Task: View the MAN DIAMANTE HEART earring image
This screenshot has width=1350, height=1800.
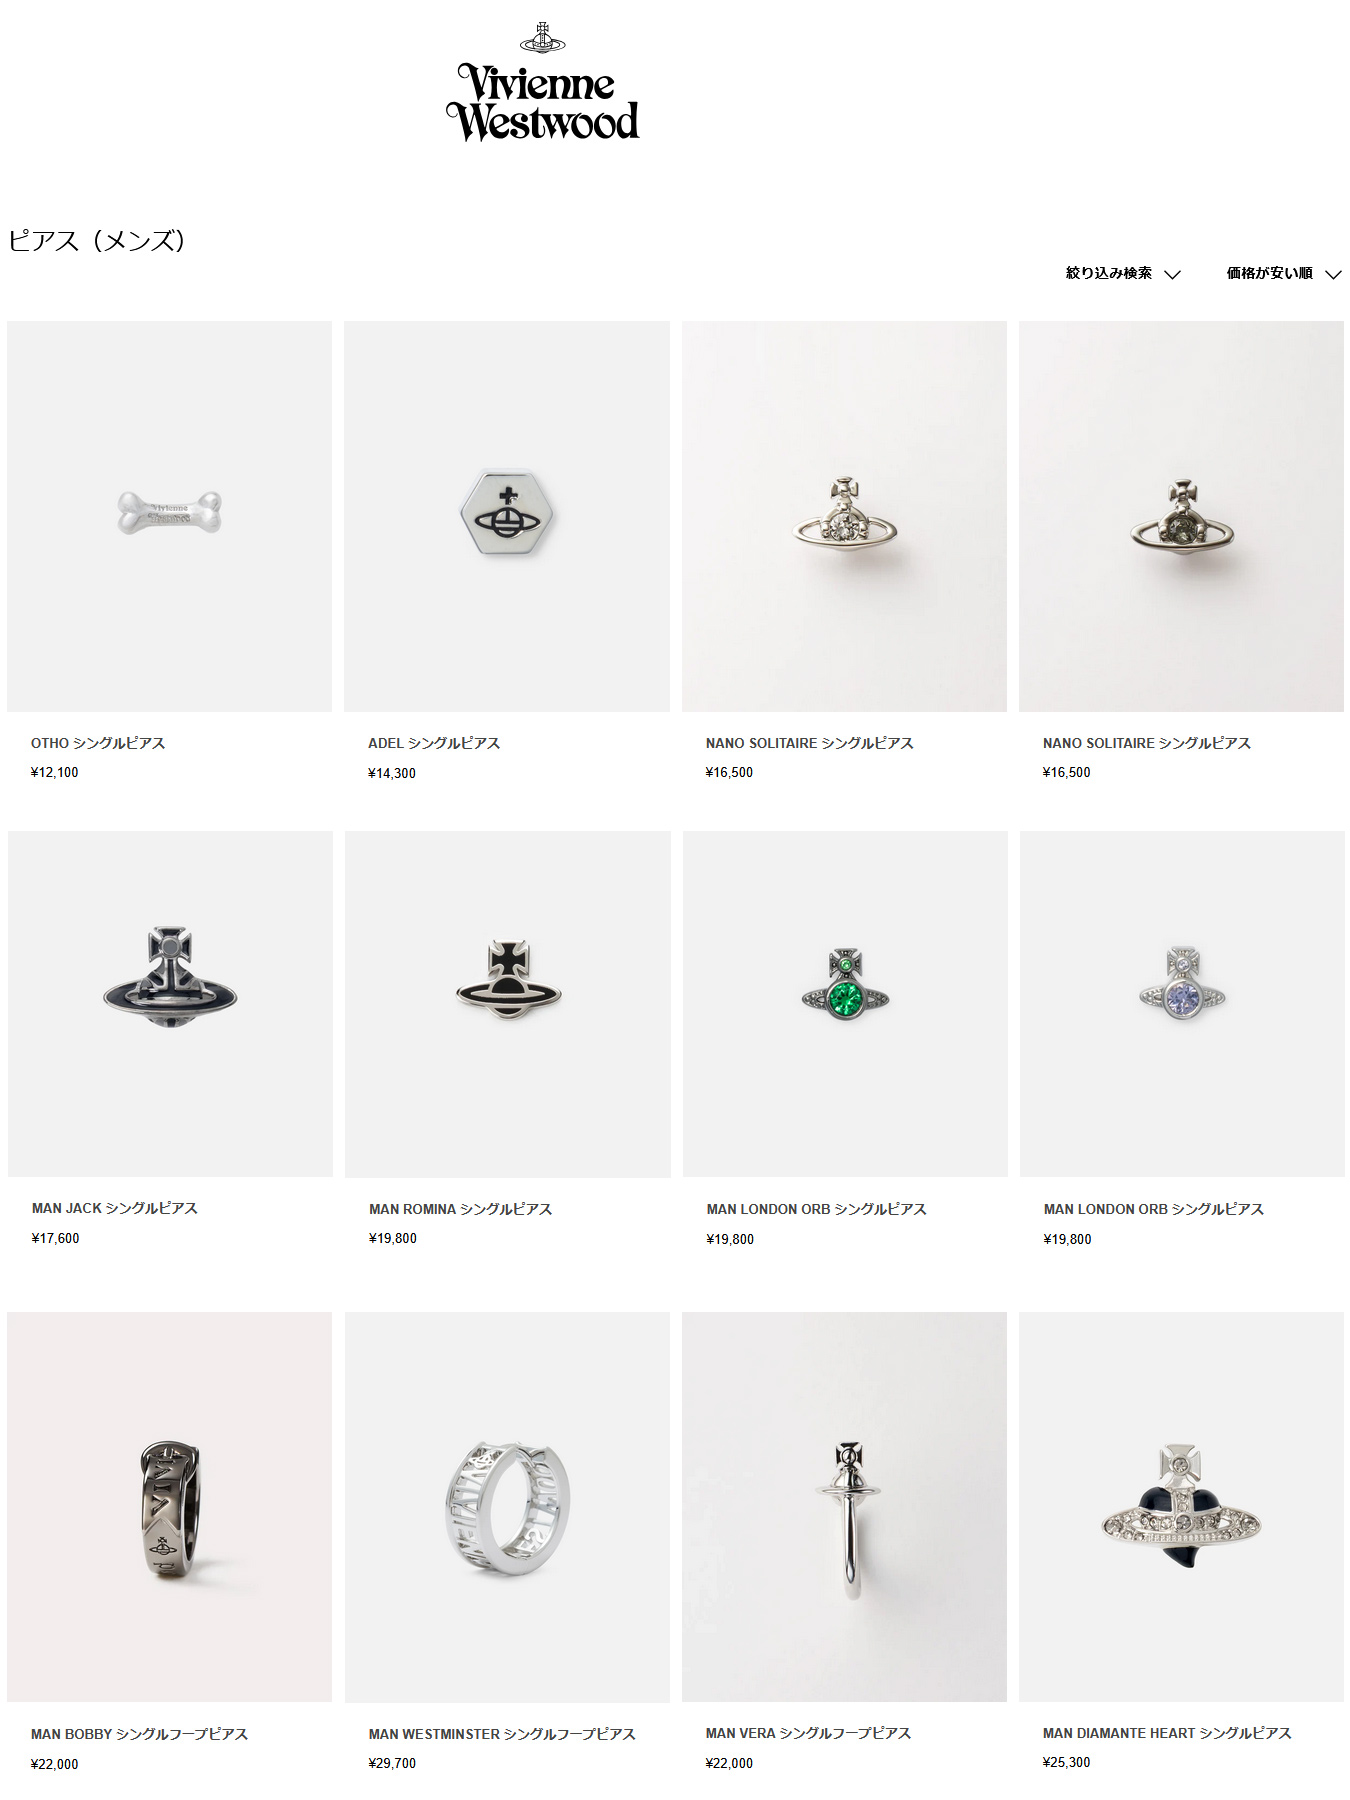Action: (x=1181, y=1507)
